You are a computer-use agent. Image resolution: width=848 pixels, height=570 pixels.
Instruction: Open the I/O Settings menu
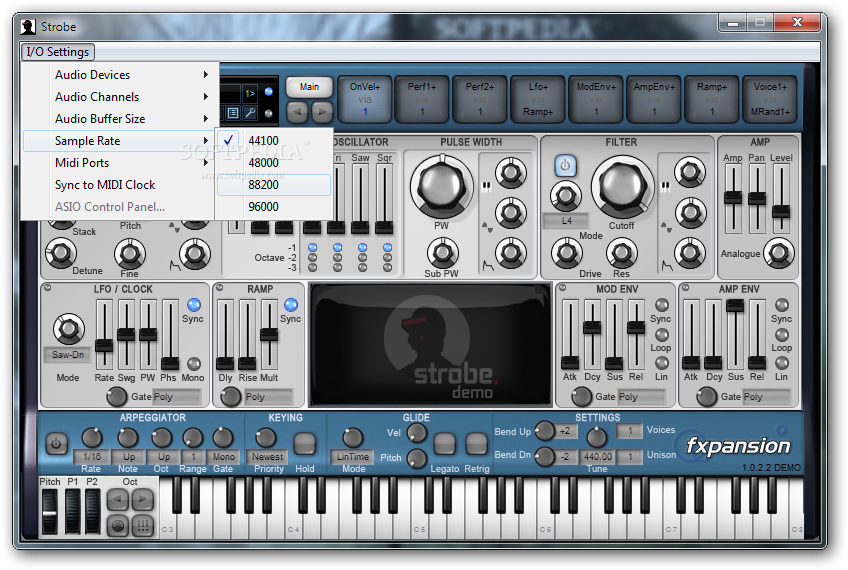tap(58, 52)
